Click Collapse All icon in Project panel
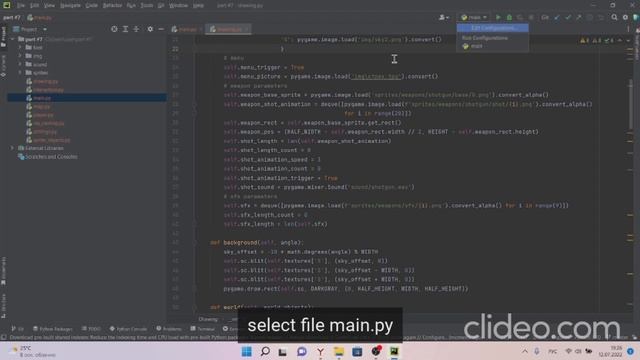The image size is (640, 360). point(136,29)
